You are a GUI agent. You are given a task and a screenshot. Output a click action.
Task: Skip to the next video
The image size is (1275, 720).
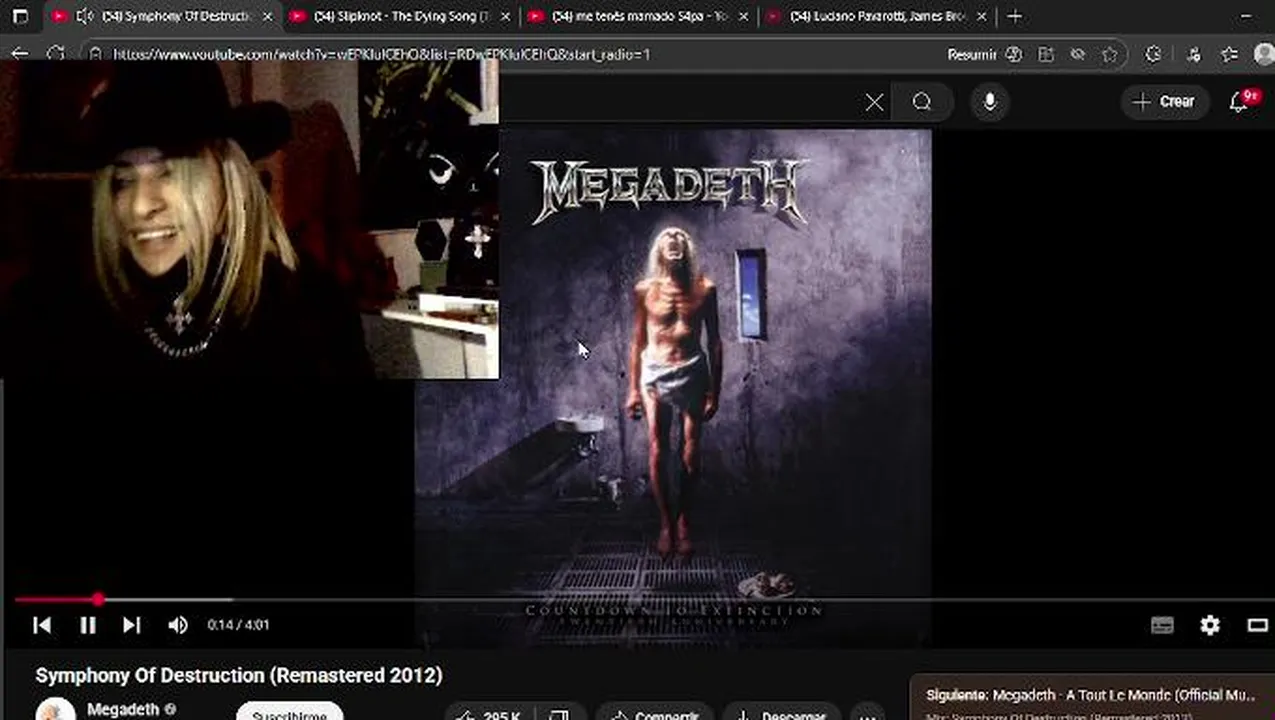point(131,625)
